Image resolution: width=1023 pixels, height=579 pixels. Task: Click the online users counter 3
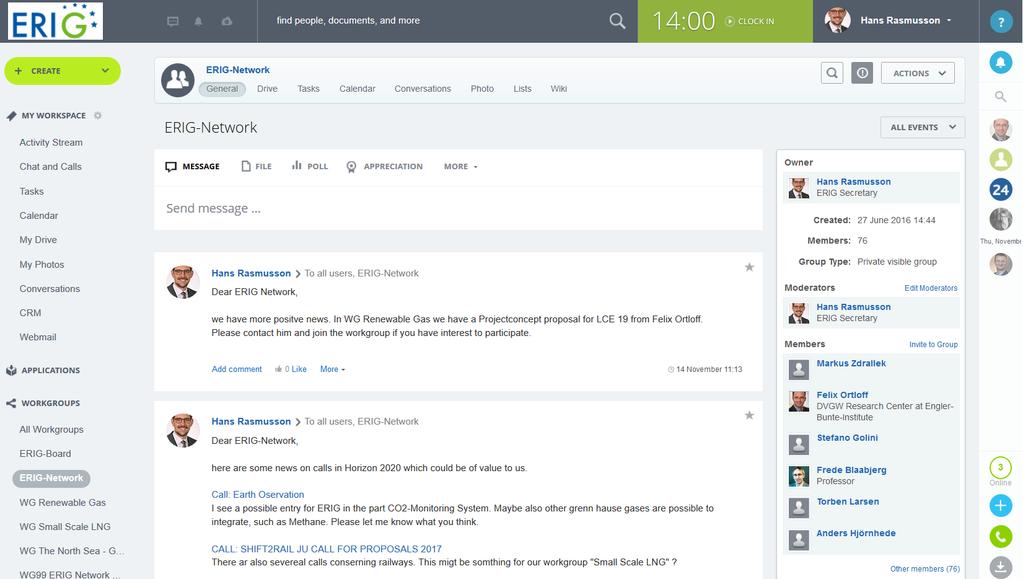(1001, 467)
